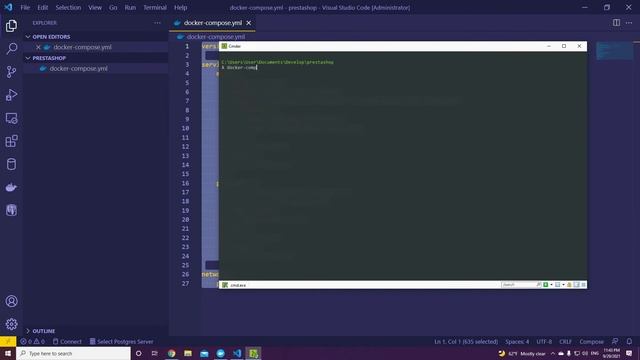Open the errors and warnings status indicator
Image resolution: width=640 pixels, height=360 pixels.
pyautogui.click(x=33, y=342)
